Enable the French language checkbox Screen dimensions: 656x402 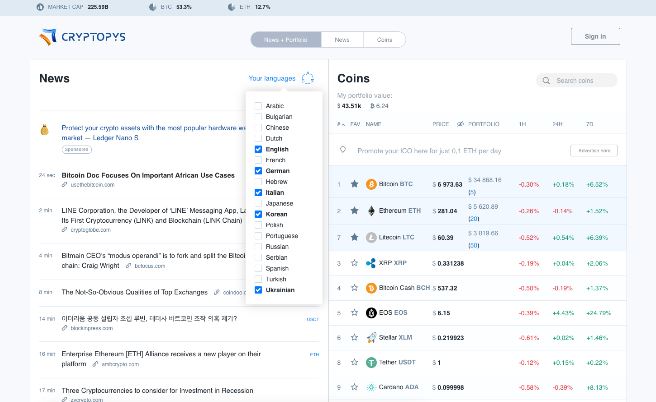pos(258,160)
